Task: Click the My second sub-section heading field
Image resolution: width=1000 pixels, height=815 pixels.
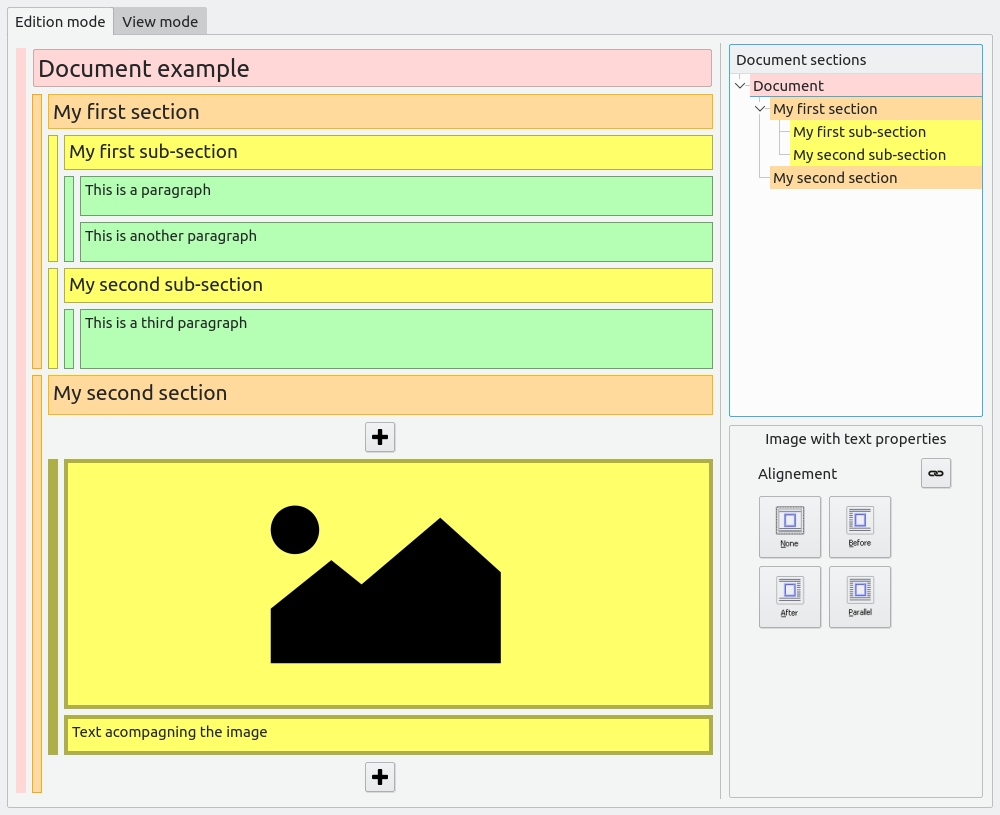Action: [x=388, y=285]
